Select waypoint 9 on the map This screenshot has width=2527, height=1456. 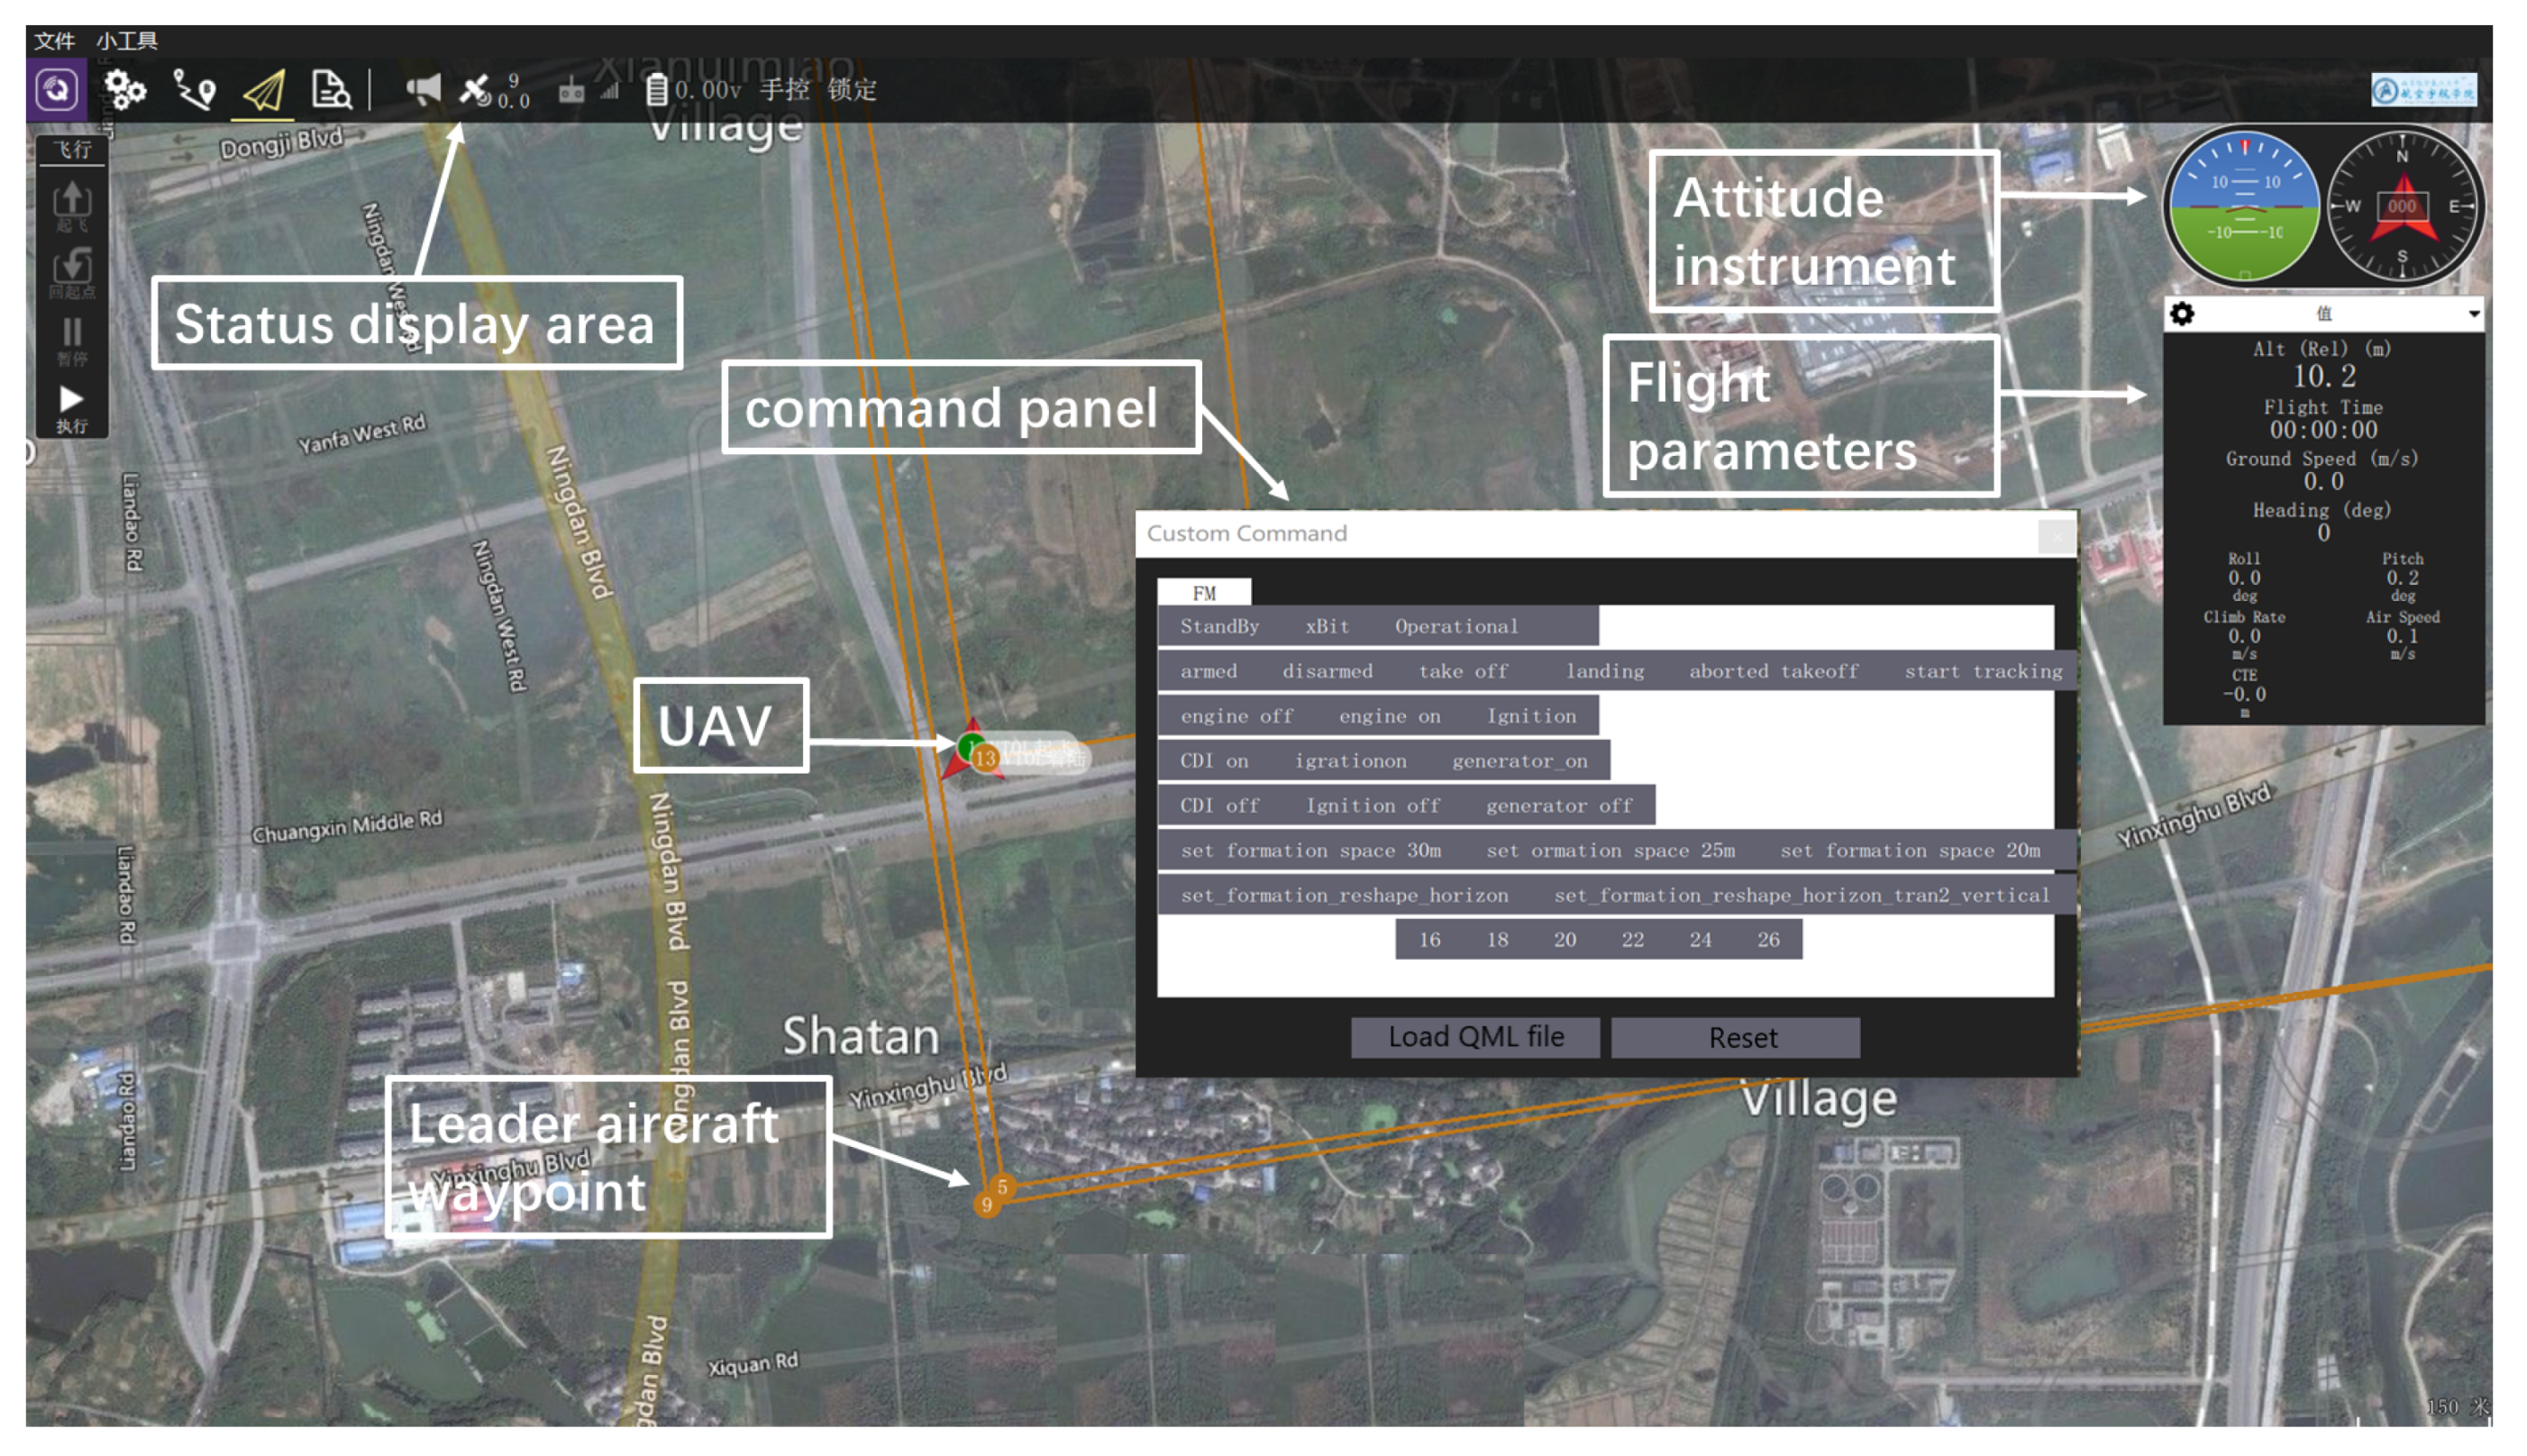(986, 1205)
